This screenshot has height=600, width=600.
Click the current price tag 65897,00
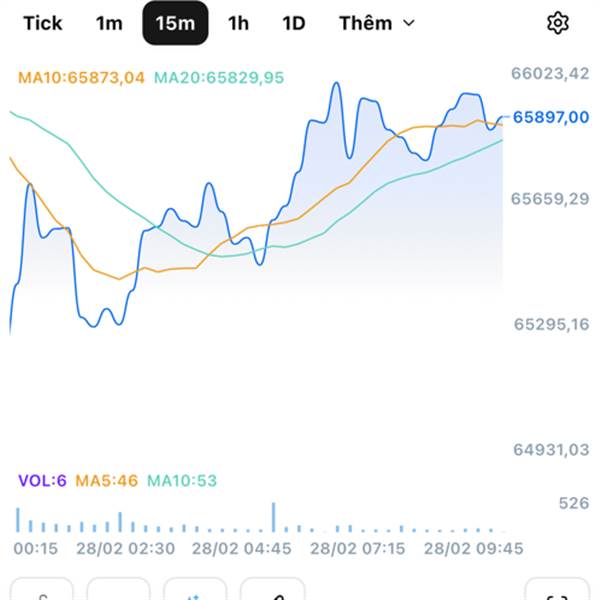(550, 117)
